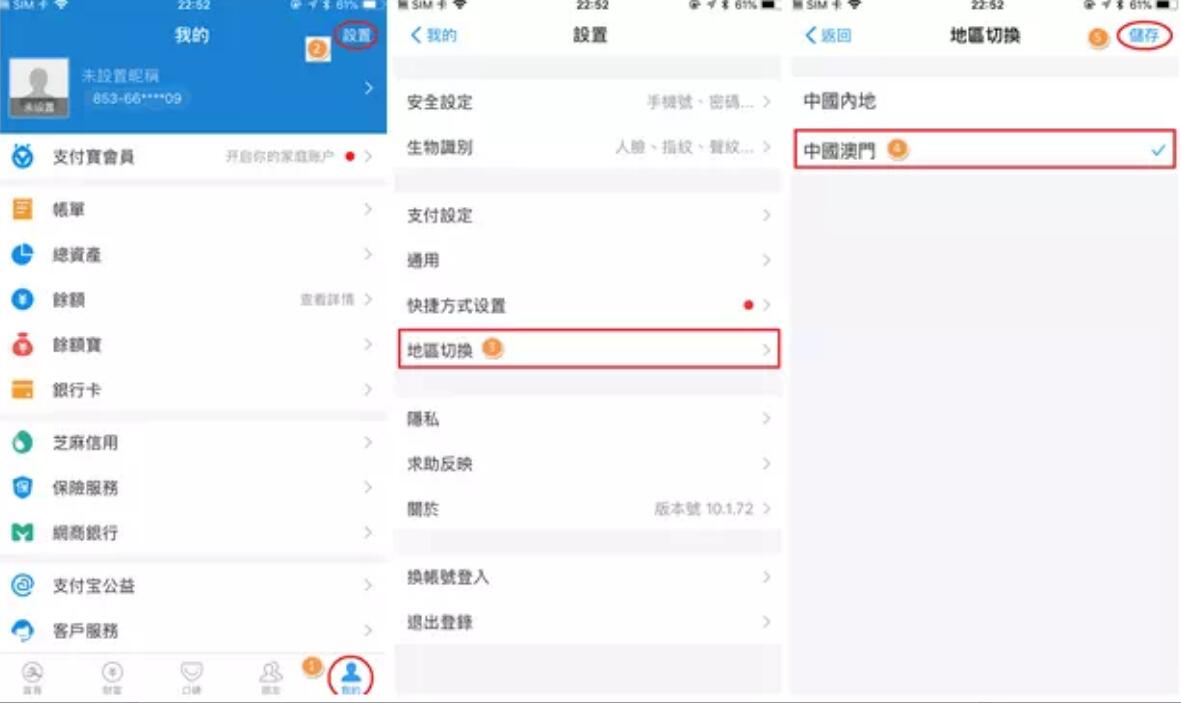
Task: Open 支付寶會員 membership icon
Action: (x=23, y=157)
